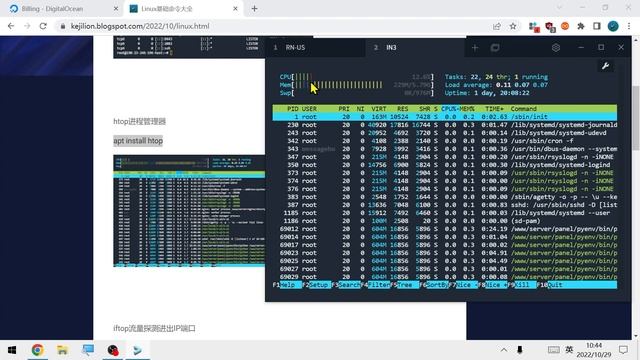Select the /sbin/init process row
Image resolution: width=640 pixels, height=360 pixels.
(445, 117)
